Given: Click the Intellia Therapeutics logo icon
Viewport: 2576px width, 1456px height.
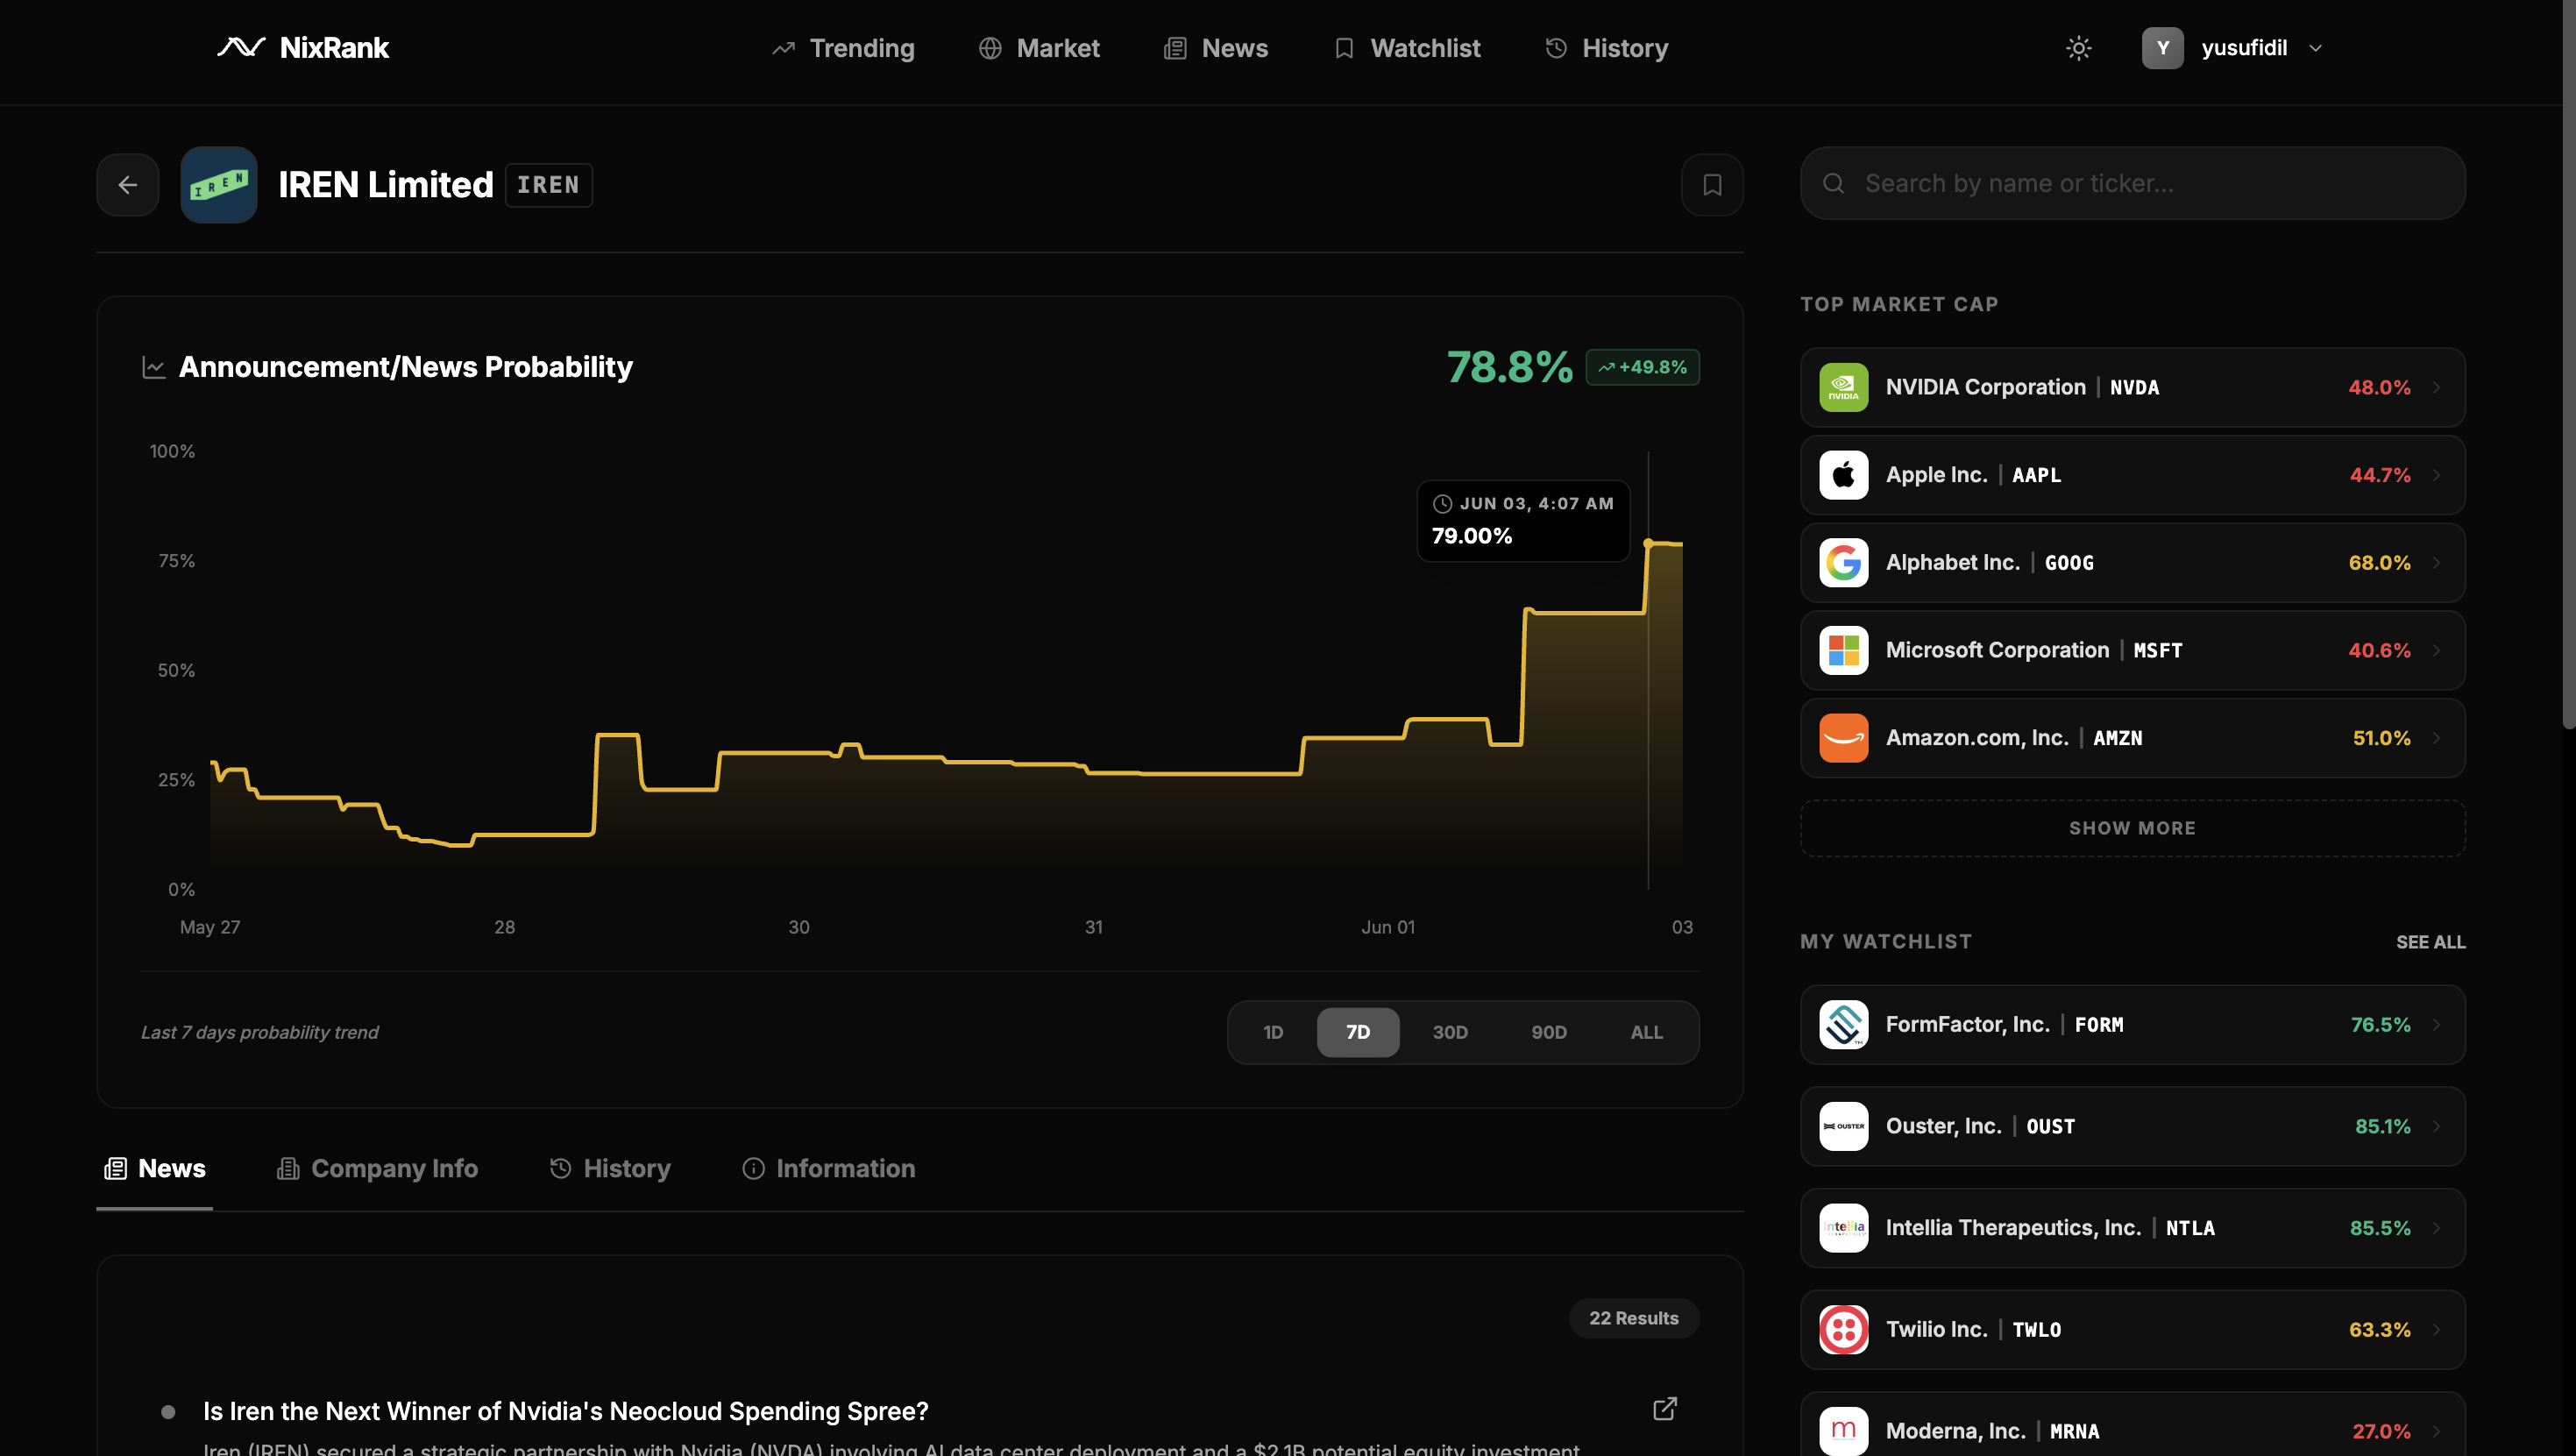Looking at the screenshot, I should tap(1843, 1228).
